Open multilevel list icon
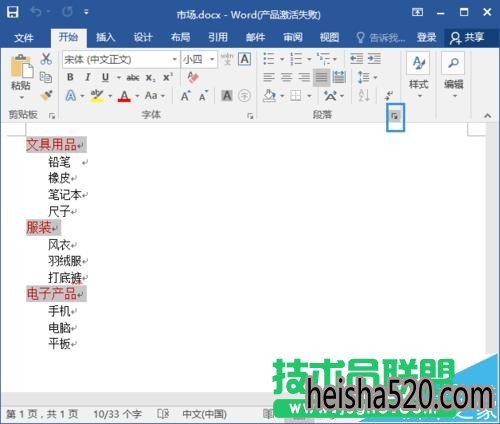 (x=323, y=59)
